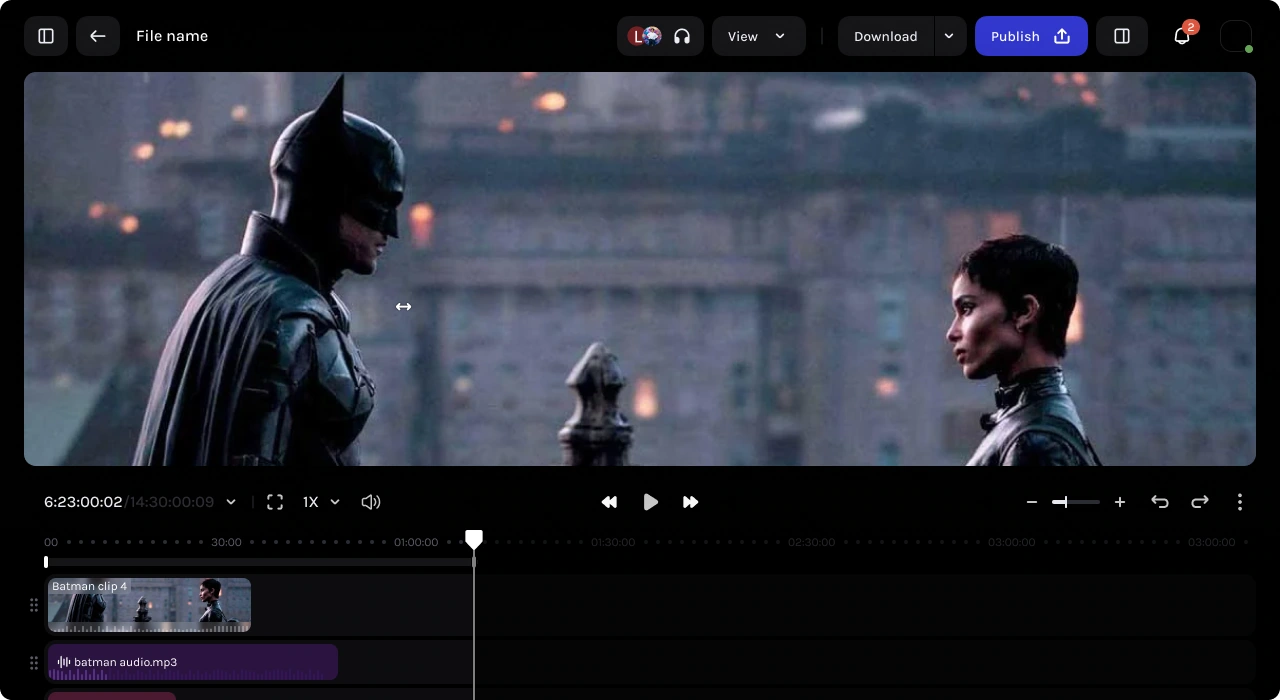Click the File name title
The height and width of the screenshot is (700, 1280).
pos(172,36)
